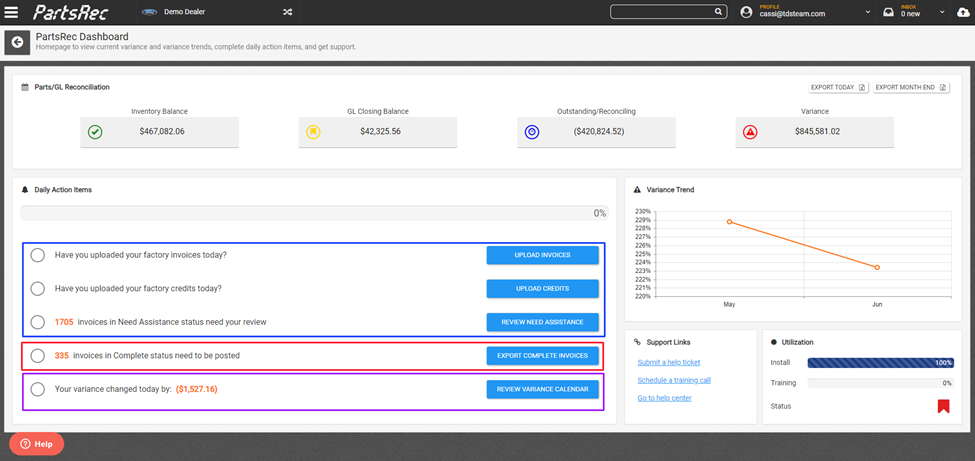Click the Variance value $845,581.02

(x=817, y=132)
